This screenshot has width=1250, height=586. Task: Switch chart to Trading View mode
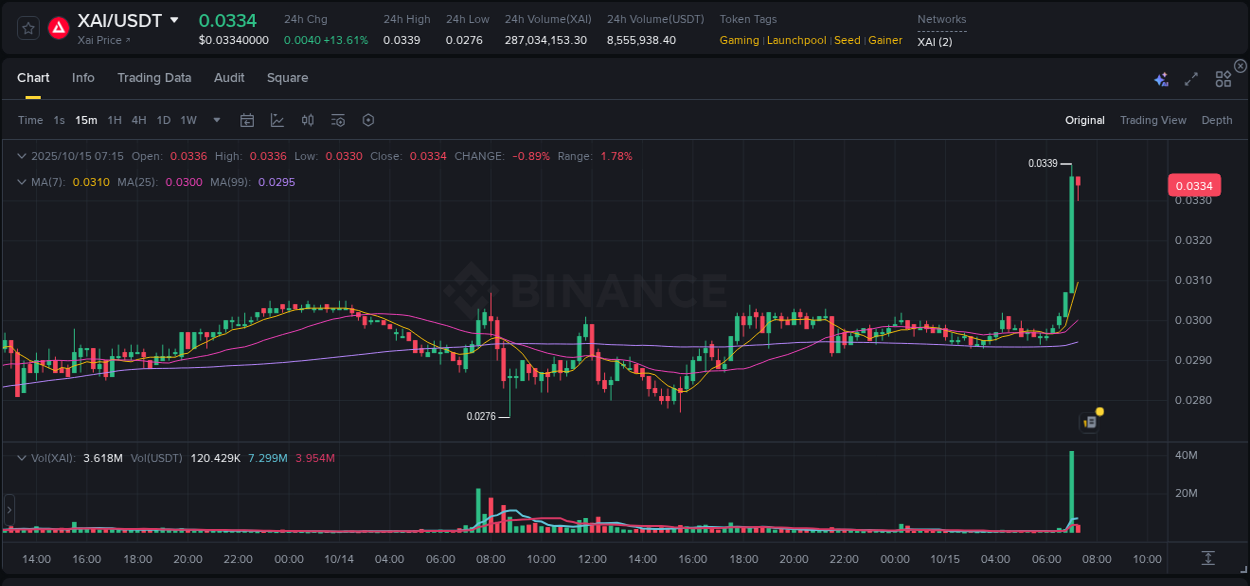coord(1153,120)
